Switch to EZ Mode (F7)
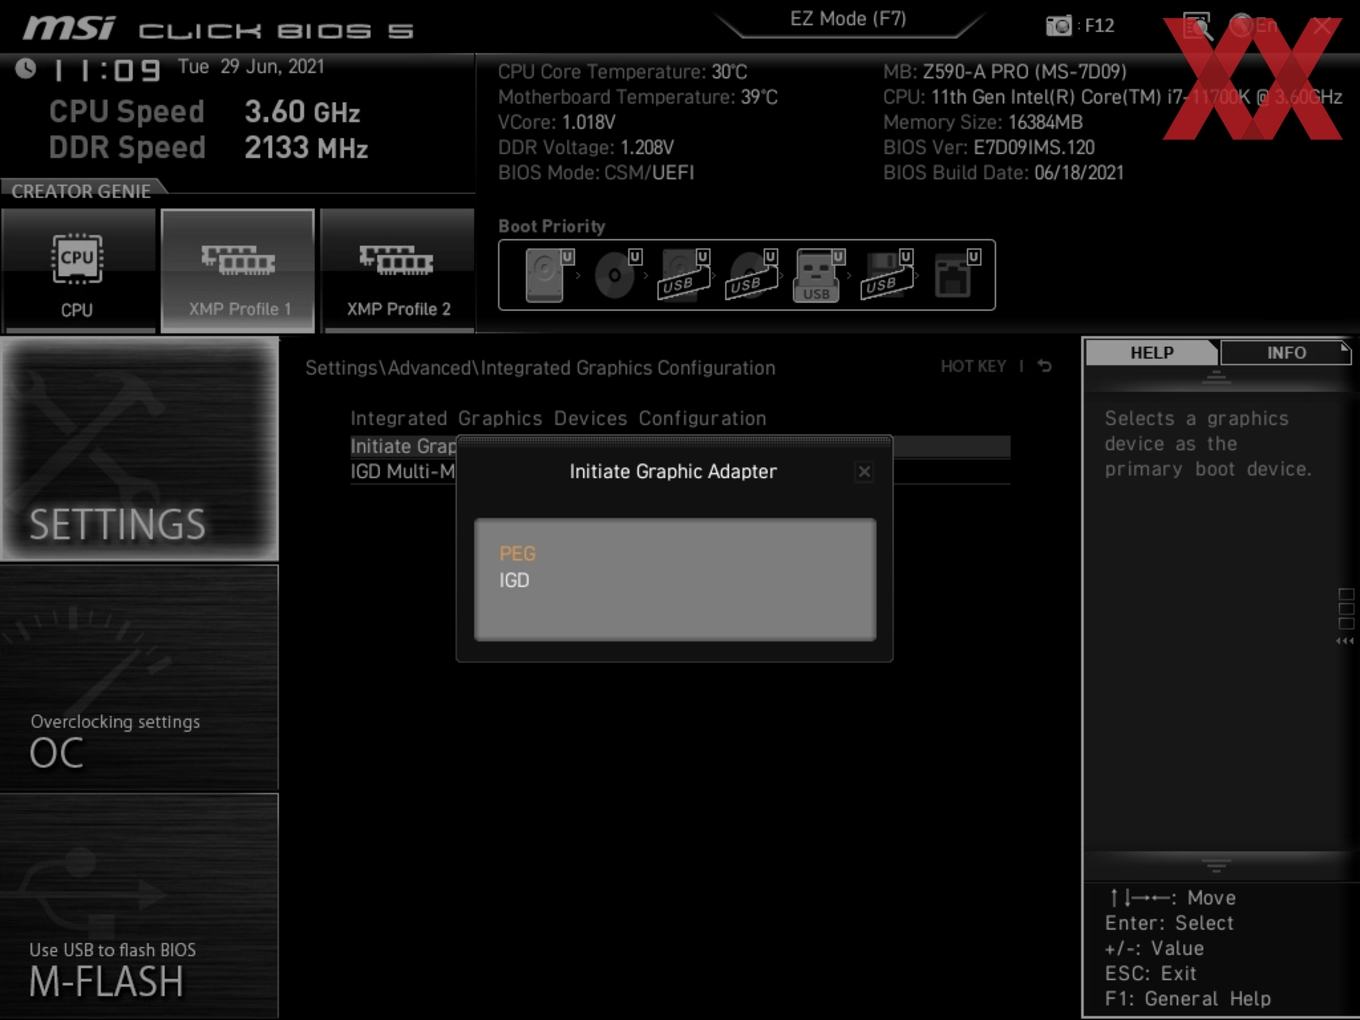 (x=848, y=19)
